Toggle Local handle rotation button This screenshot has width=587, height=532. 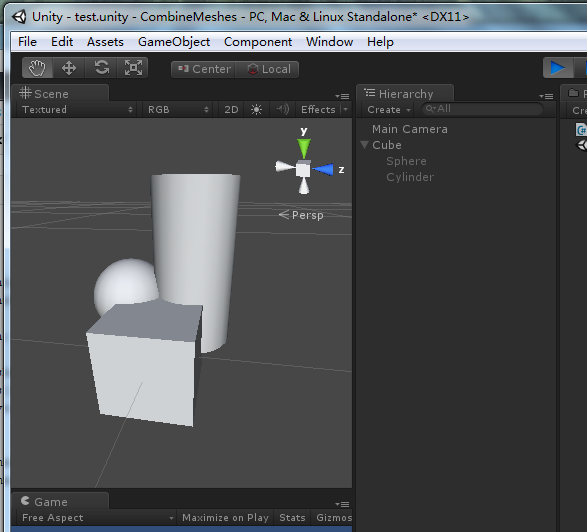[267, 69]
